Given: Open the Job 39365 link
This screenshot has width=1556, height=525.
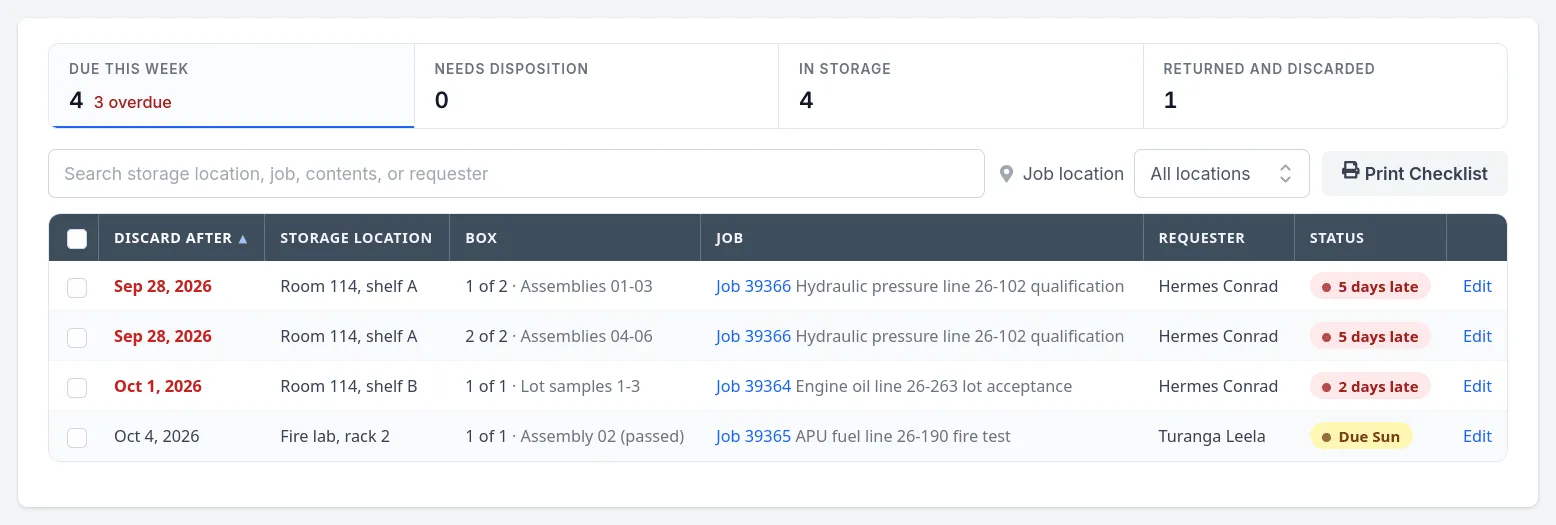Looking at the screenshot, I should pyautogui.click(x=753, y=437).
